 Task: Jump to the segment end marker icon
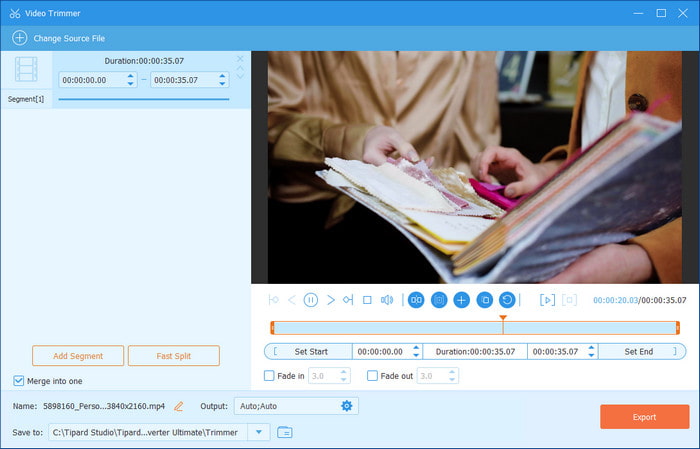(348, 300)
